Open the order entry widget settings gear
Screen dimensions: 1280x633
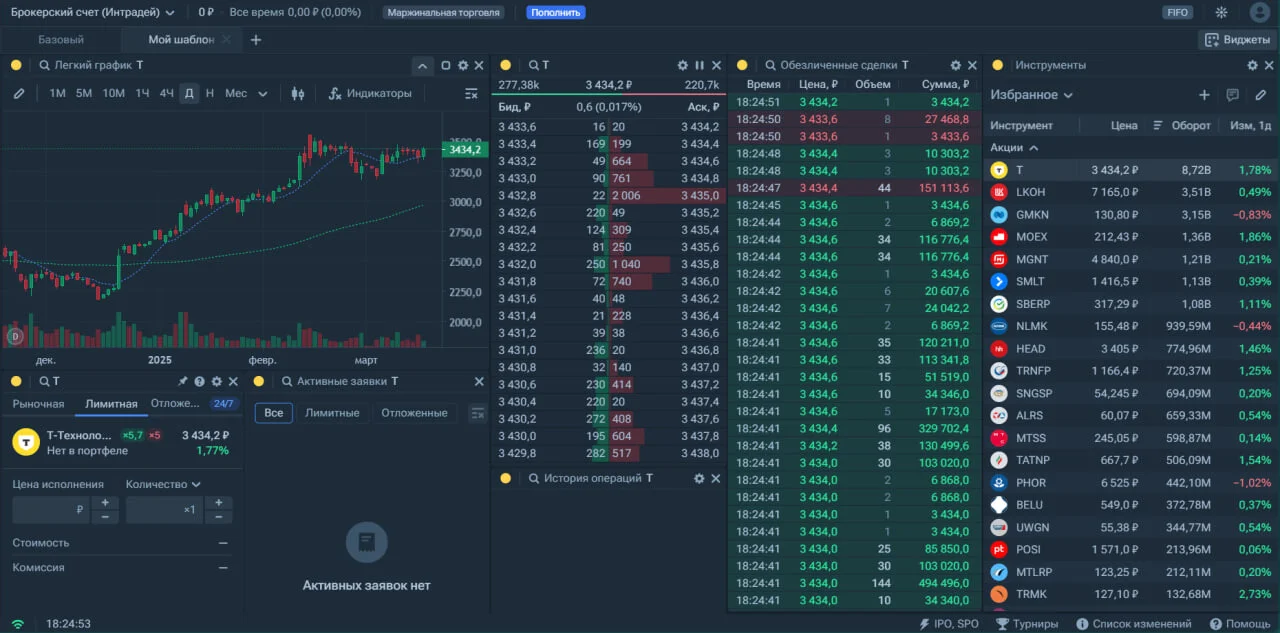[x=216, y=381]
